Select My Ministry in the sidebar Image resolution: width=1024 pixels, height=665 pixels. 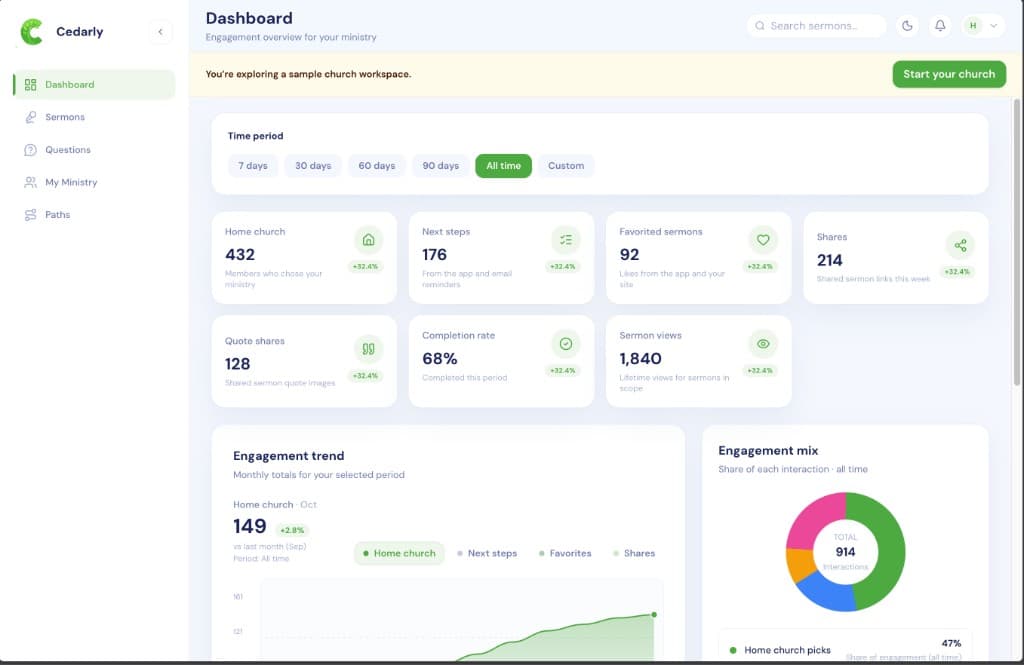(95, 182)
